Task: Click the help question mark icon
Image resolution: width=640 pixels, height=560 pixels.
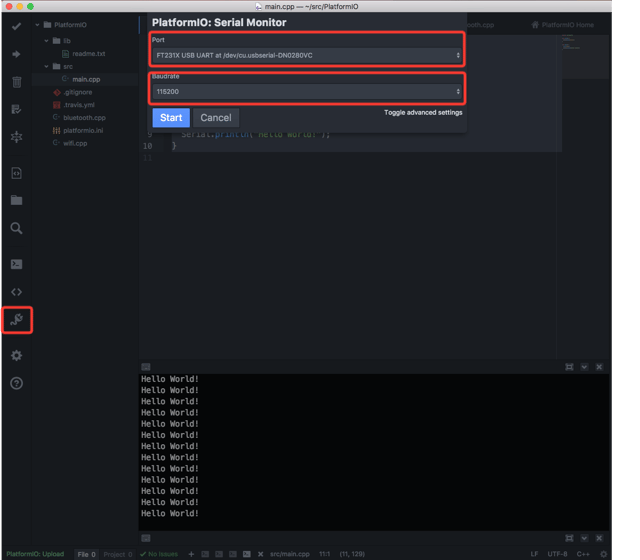Action: point(16,383)
